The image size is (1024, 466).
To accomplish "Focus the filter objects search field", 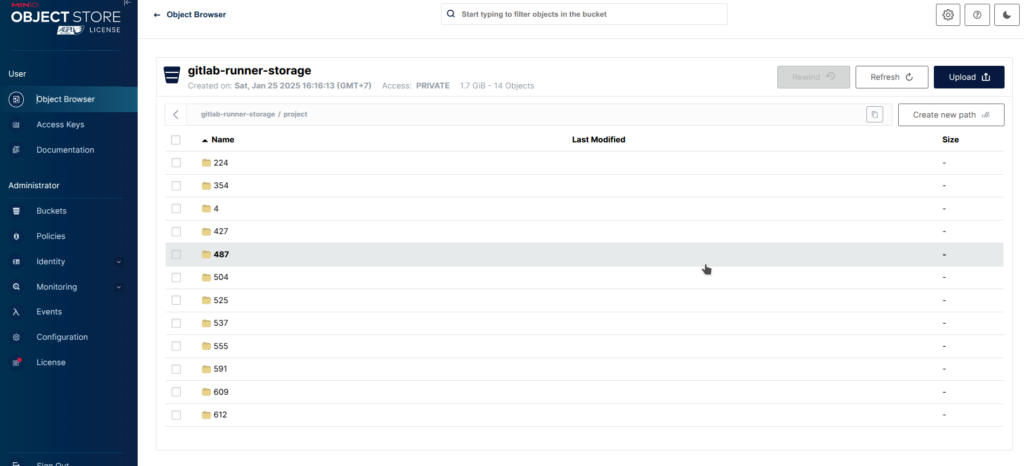I will (x=590, y=15).
